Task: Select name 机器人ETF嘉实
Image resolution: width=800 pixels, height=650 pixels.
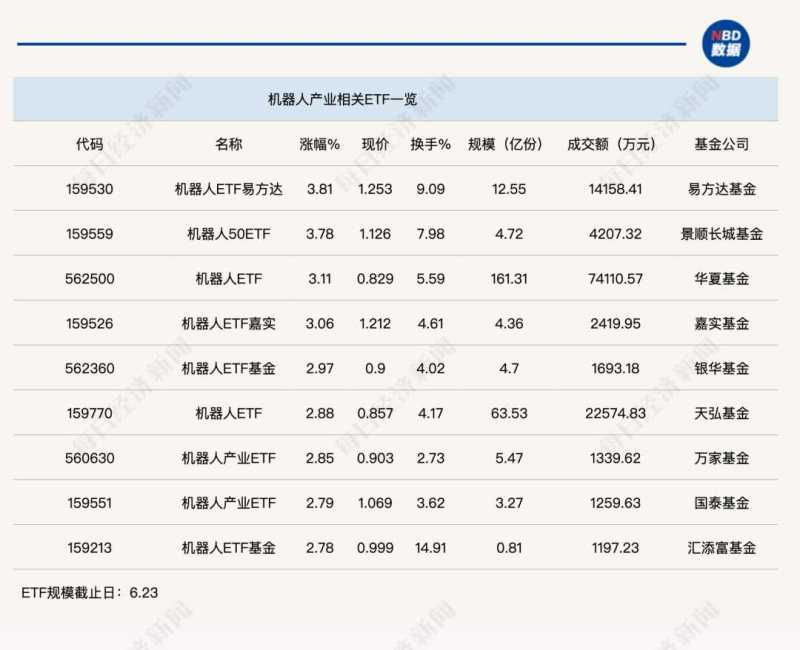Action: 229,324
